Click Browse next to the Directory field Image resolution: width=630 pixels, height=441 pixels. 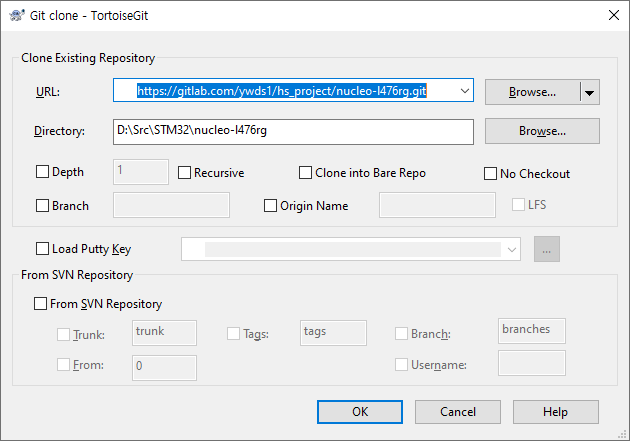coord(542,131)
